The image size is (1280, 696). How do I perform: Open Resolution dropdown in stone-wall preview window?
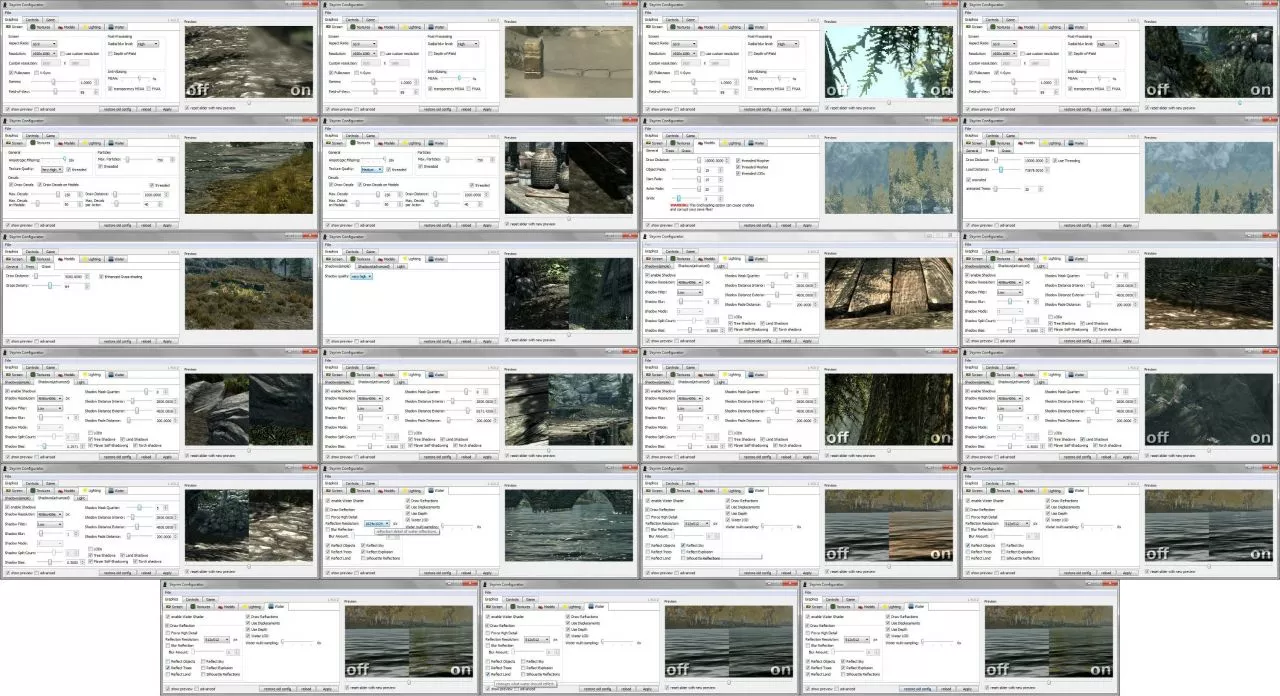(x=364, y=53)
